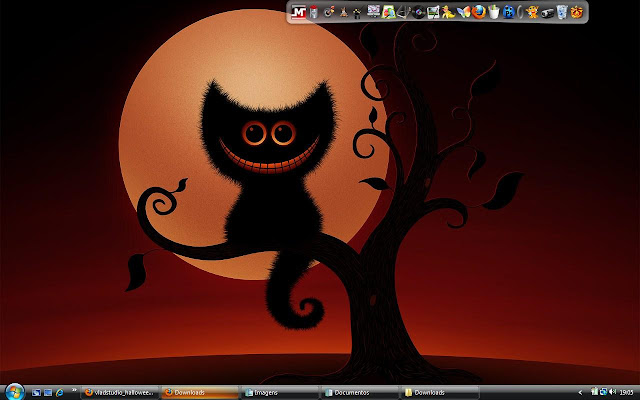Screen dimensions: 640x400
Task: Expand quick launch overflow chevron
Action: click(74, 390)
